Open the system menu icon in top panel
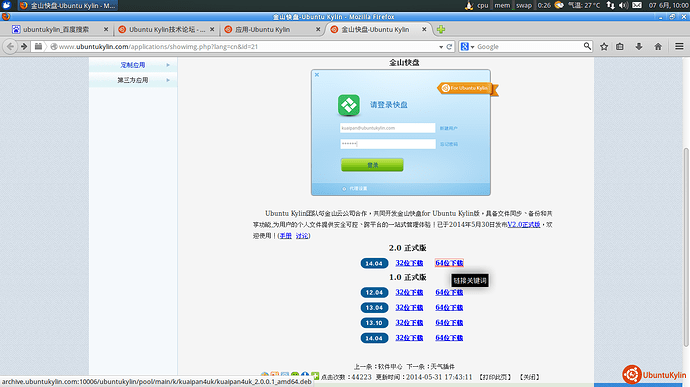The width and height of the screenshot is (690, 387). [x=6, y=5]
